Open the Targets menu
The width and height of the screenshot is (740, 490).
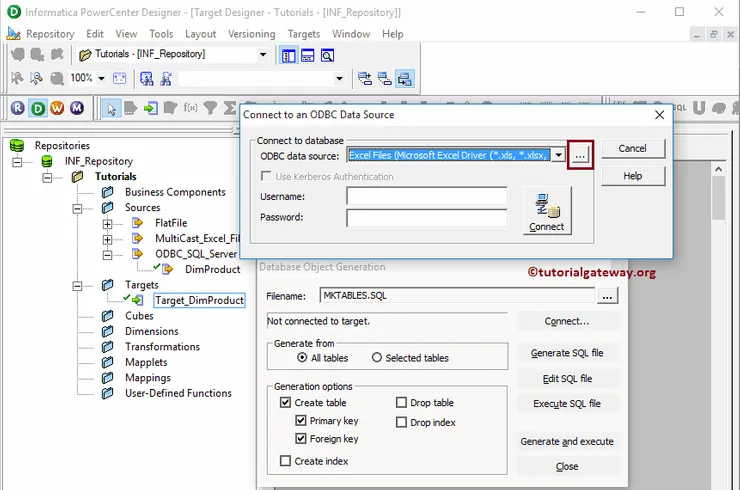(x=303, y=34)
